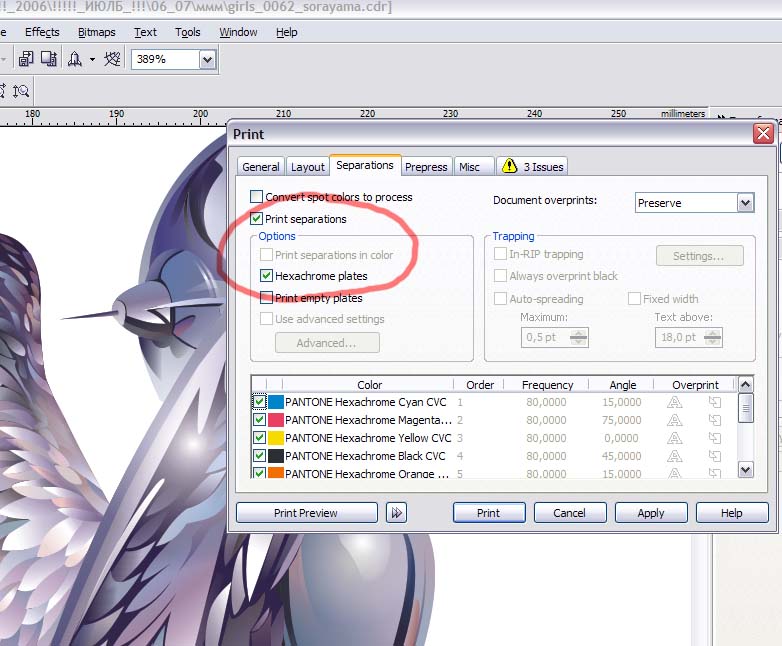Screen dimensions: 782x646
Task: Expand arrow next to the stamp toolbar icon
Action: [x=92, y=59]
